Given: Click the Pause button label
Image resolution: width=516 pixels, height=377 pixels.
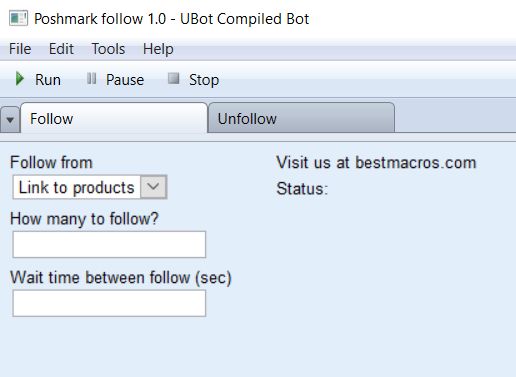Looking at the screenshot, I should click(125, 80).
